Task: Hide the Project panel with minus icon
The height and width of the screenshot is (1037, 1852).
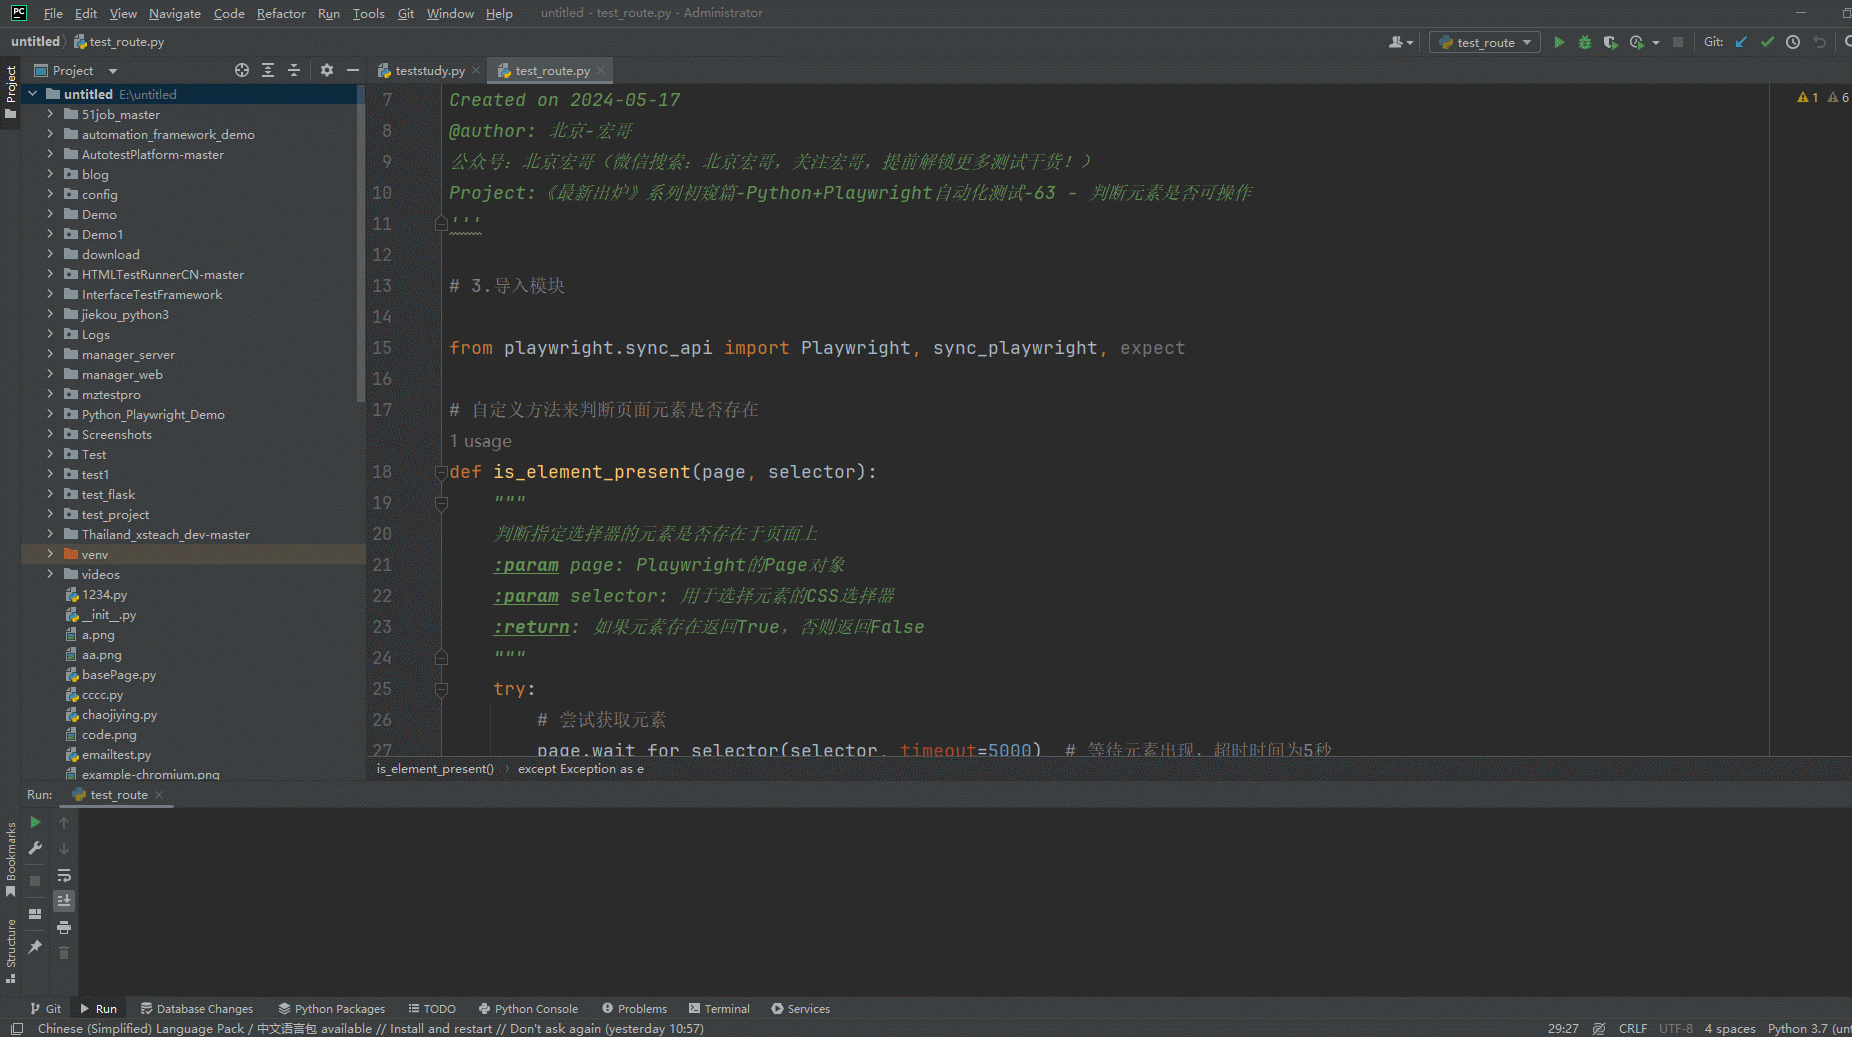Action: pyautogui.click(x=352, y=70)
